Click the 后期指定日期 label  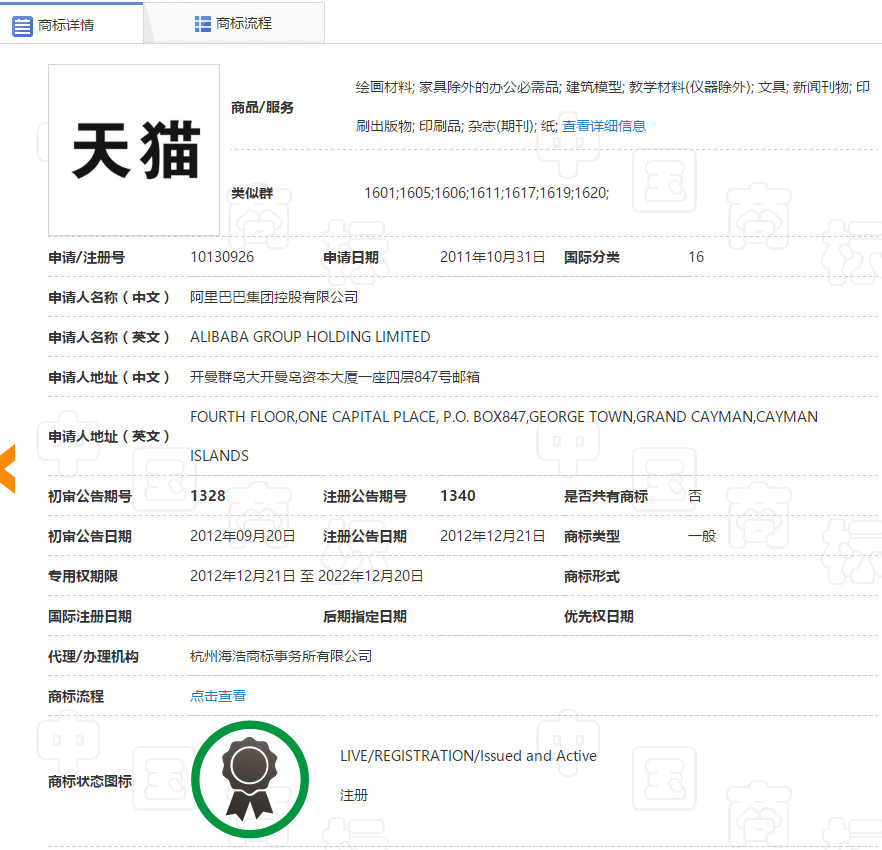click(364, 617)
